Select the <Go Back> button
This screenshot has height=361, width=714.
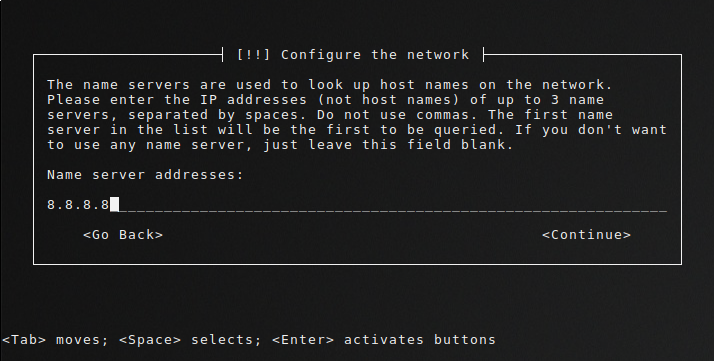click(x=123, y=235)
